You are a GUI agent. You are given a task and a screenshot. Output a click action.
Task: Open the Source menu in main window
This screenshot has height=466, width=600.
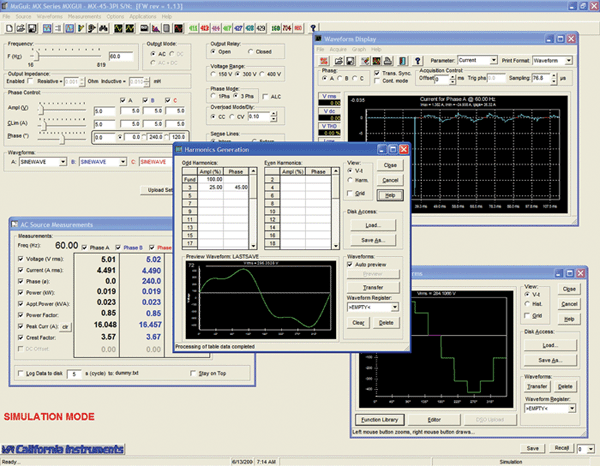coord(23,17)
